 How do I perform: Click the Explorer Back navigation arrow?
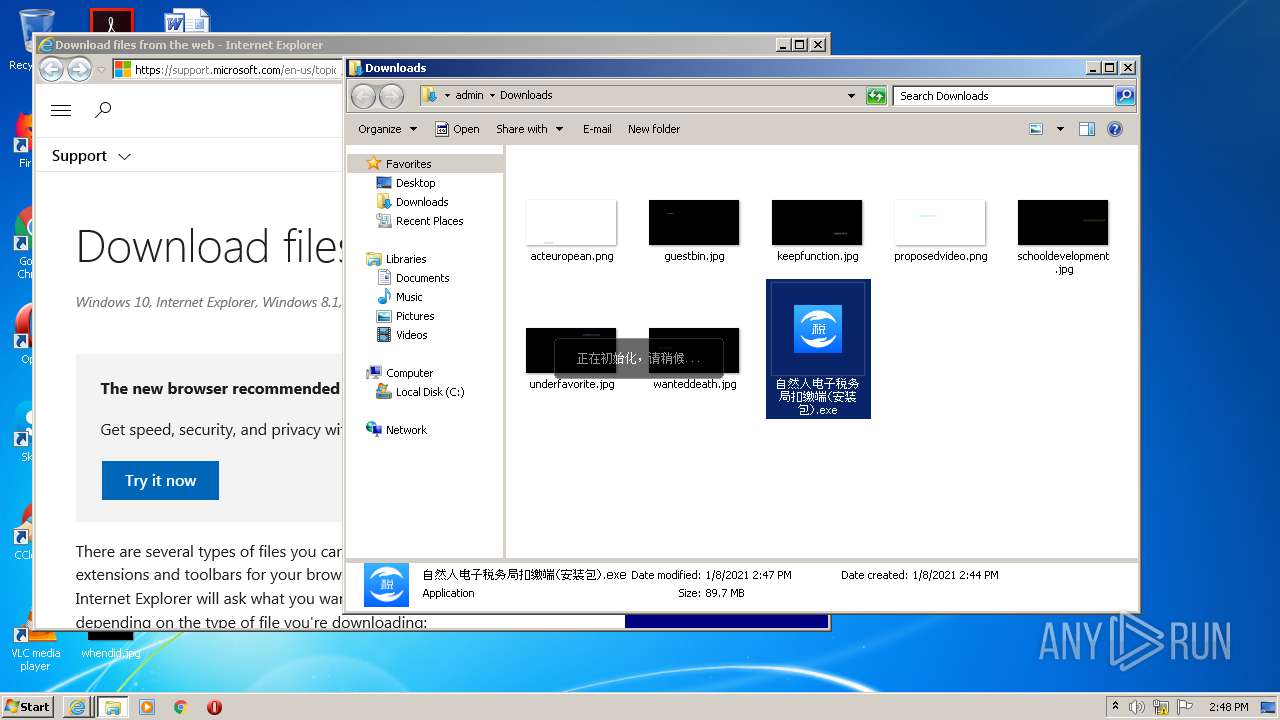(363, 96)
